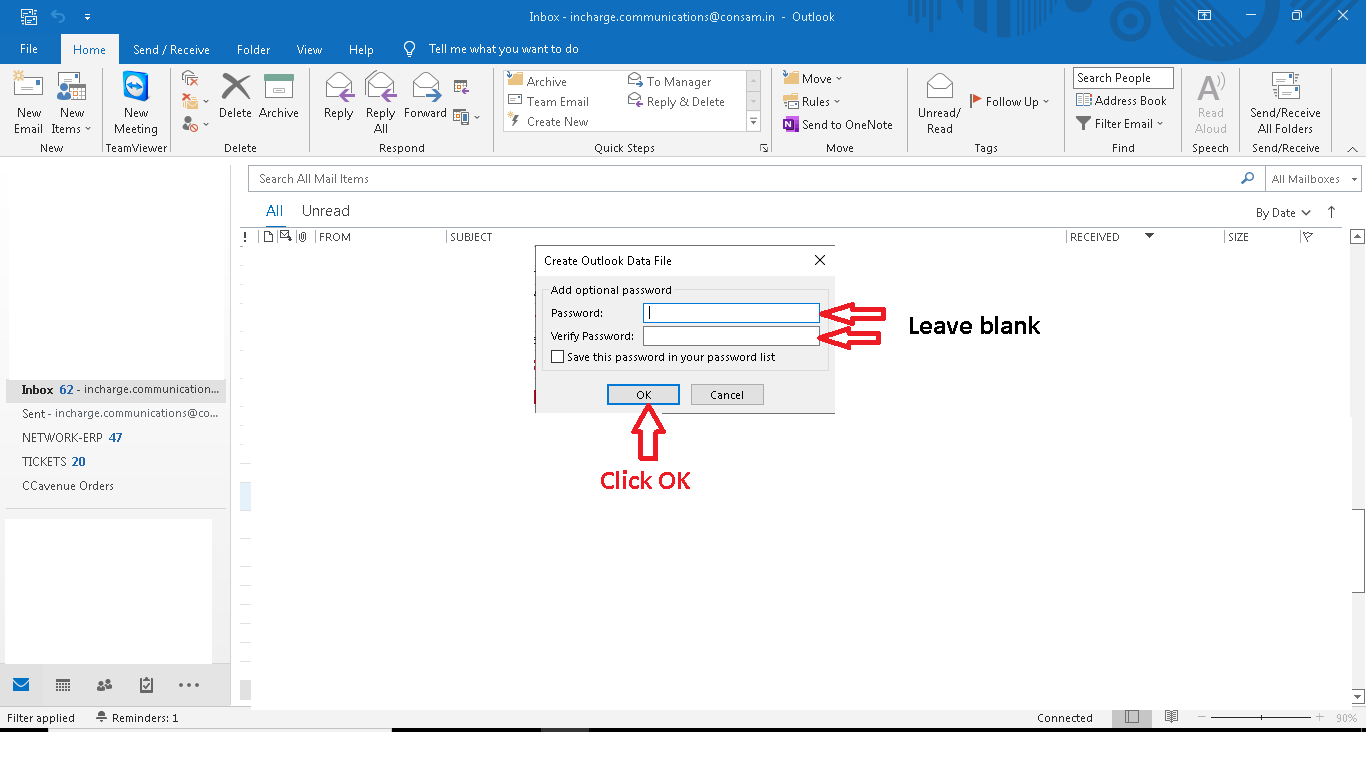1366x768 pixels.
Task: Click the Ignore conversation icon
Action: [x=190, y=78]
